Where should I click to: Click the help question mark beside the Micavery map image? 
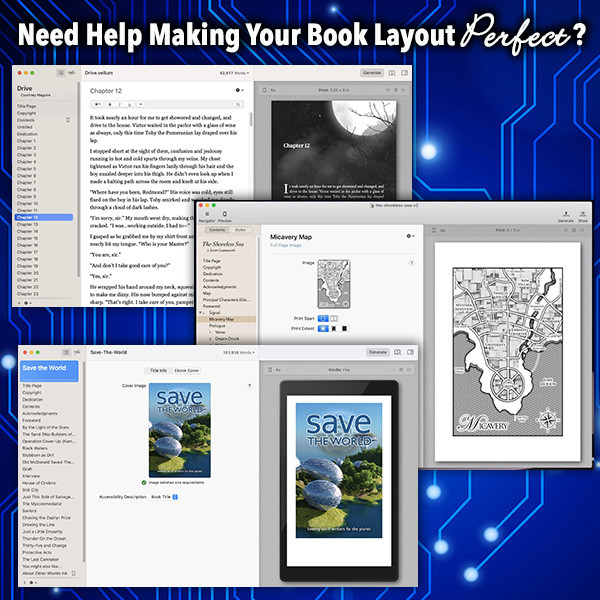click(412, 264)
